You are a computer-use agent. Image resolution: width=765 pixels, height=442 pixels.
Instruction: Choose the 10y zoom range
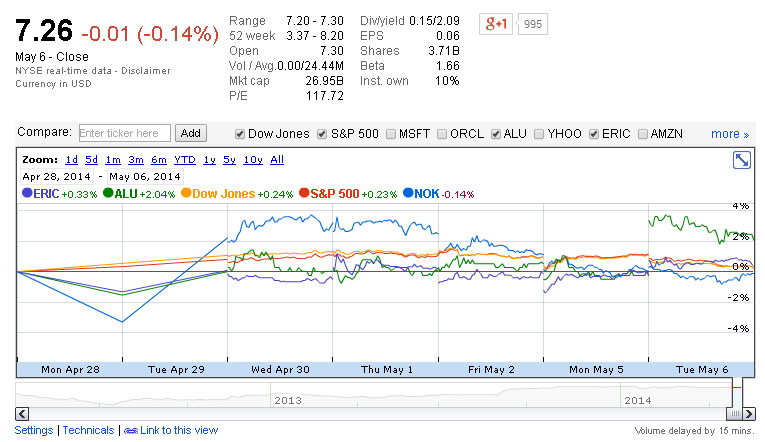point(253,160)
